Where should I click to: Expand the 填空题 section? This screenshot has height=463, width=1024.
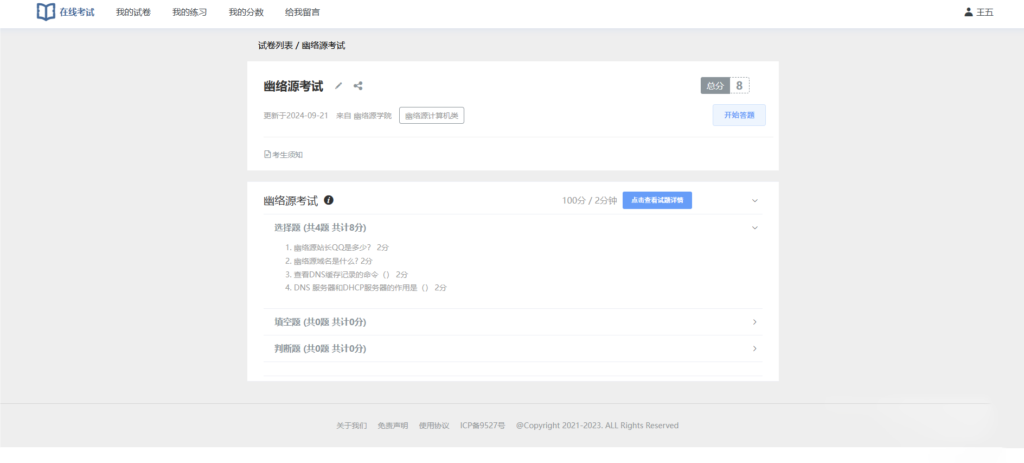pyautogui.click(x=755, y=322)
